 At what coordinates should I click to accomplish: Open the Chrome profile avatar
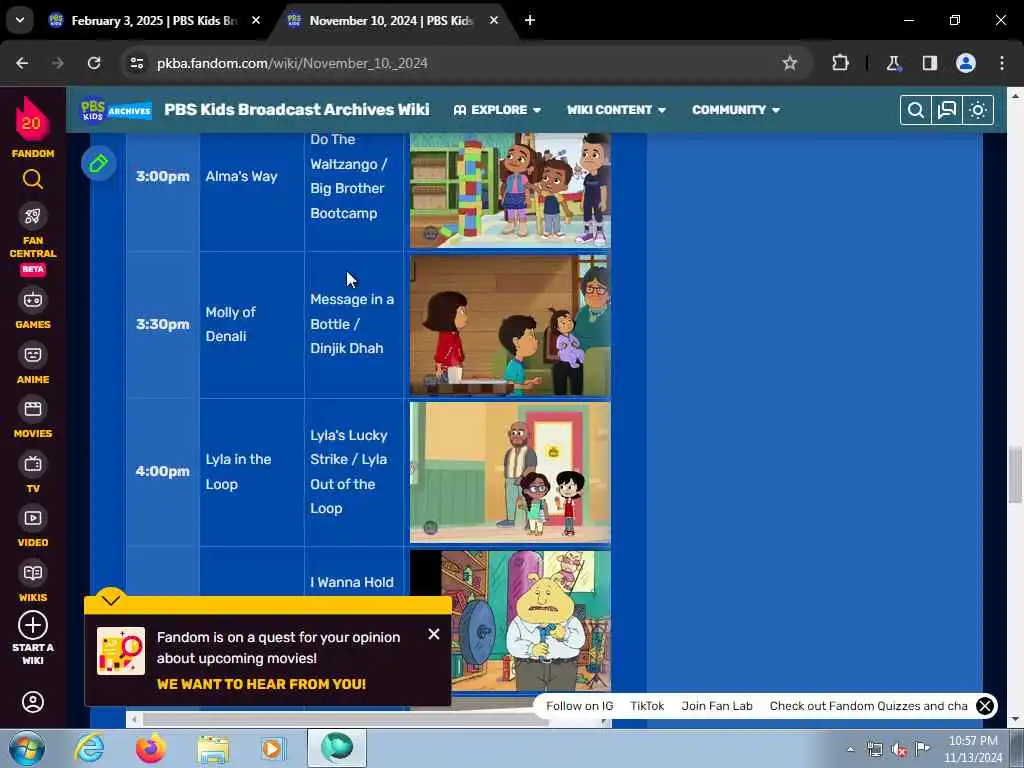click(966, 63)
